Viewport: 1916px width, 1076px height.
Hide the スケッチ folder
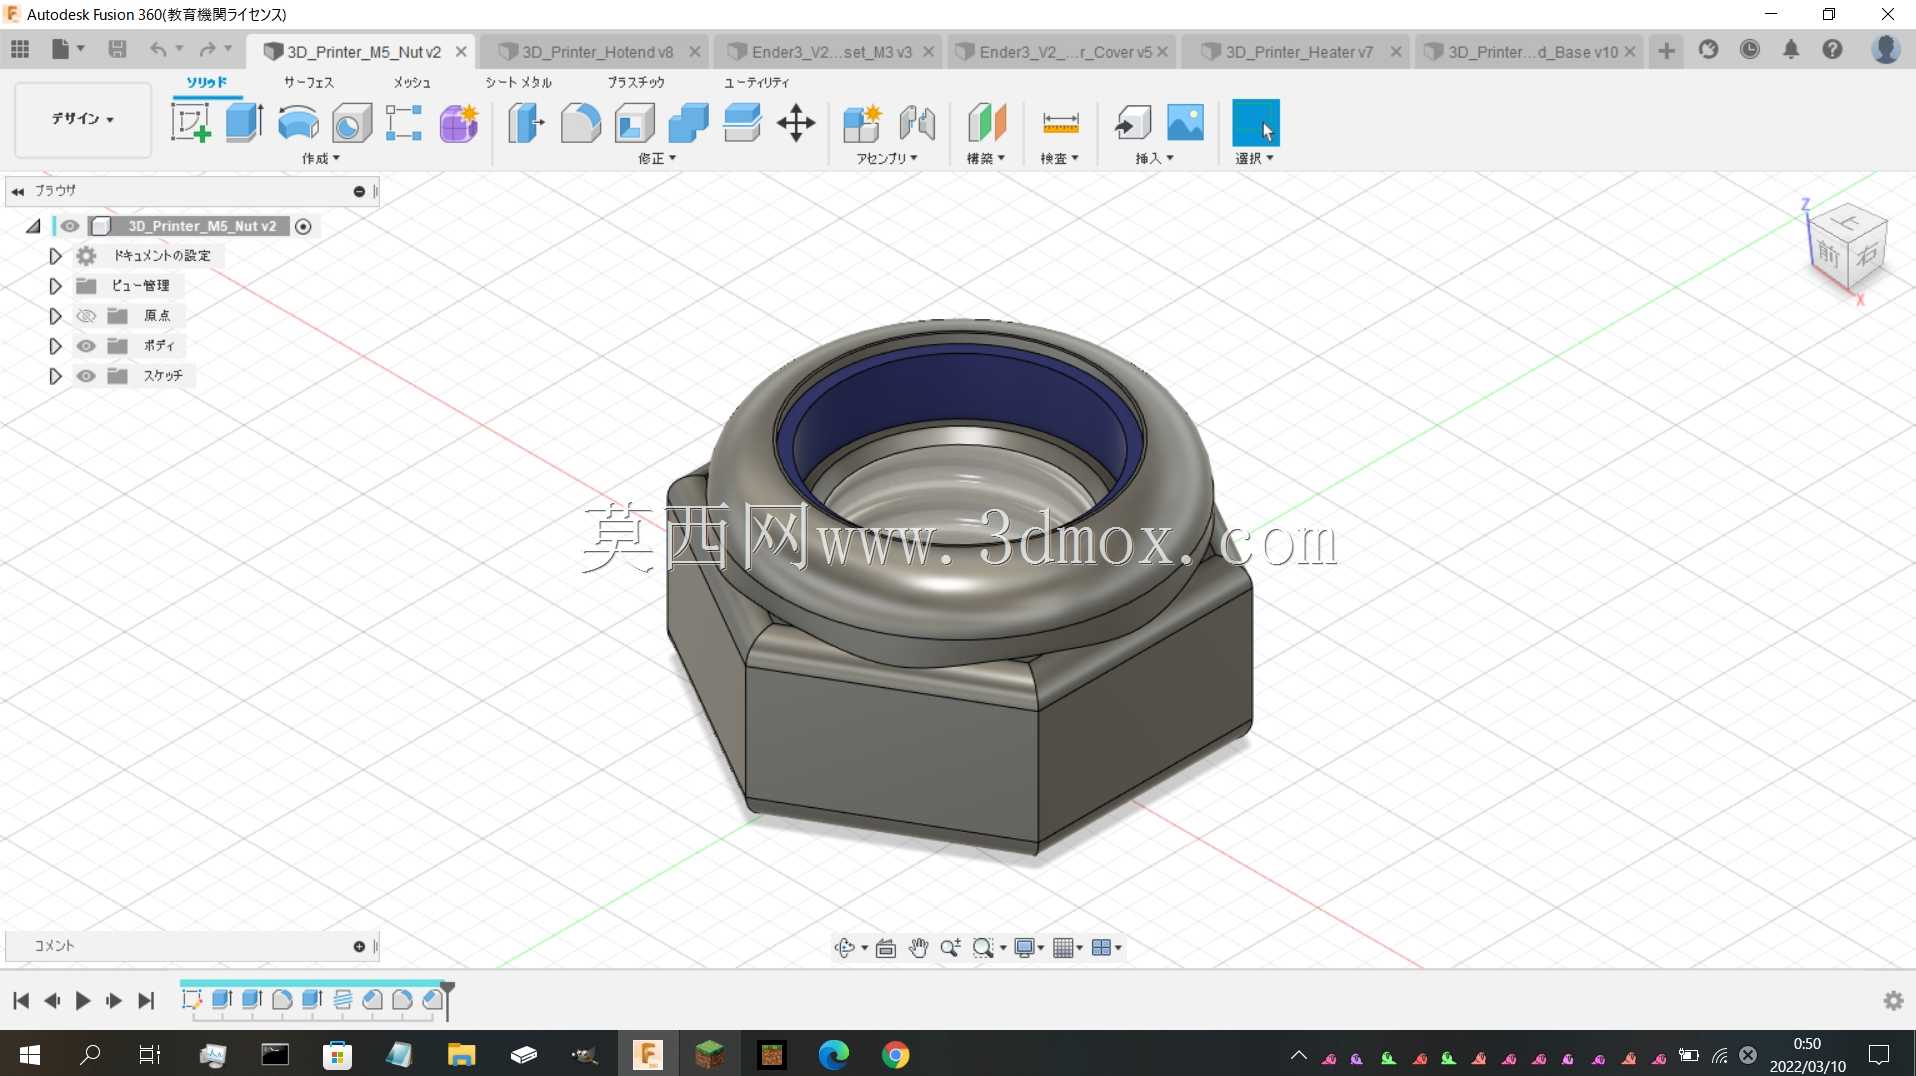pos(86,376)
